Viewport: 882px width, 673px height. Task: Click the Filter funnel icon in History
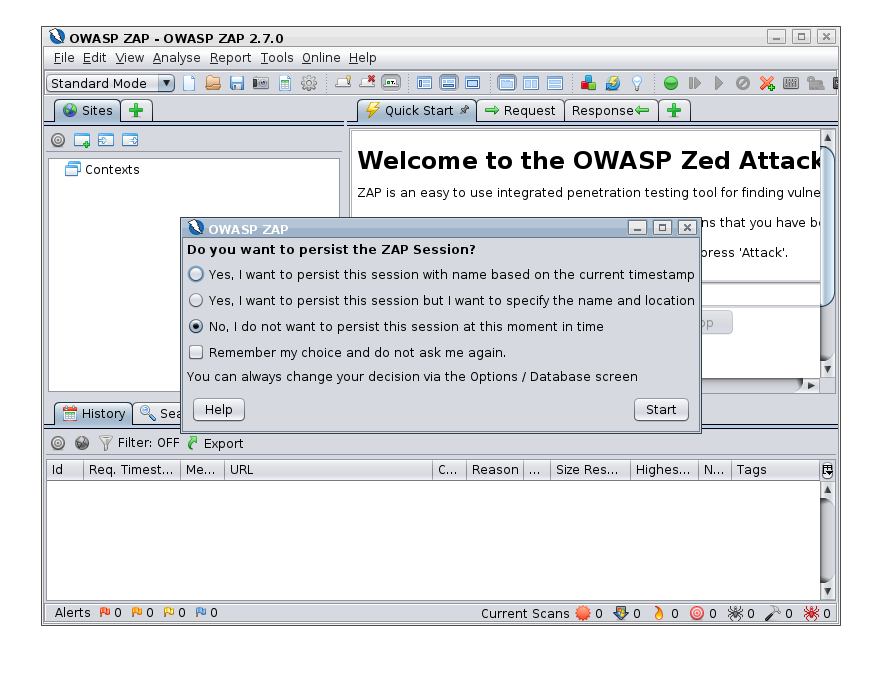point(105,443)
